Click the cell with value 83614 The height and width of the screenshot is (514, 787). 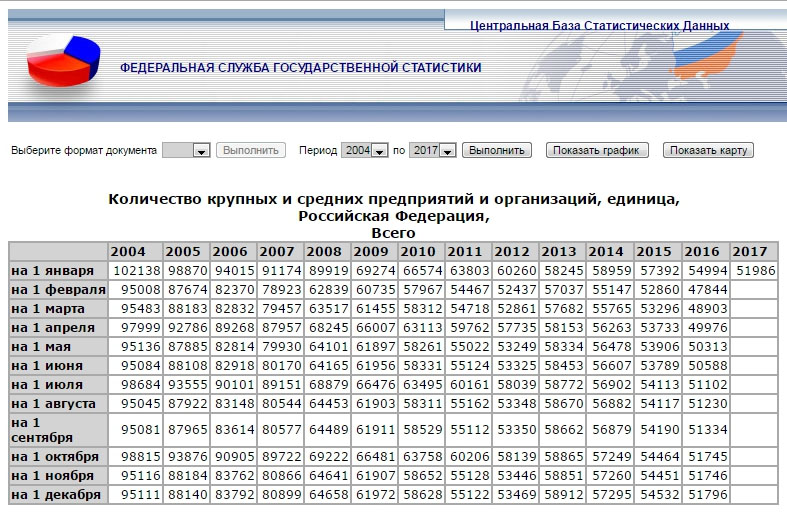[233, 430]
